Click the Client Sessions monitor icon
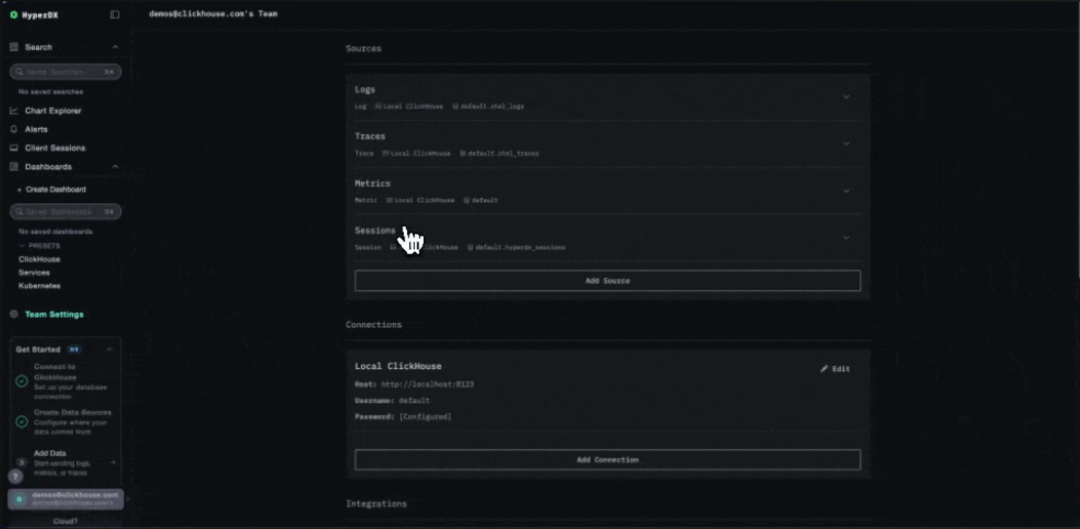 click(14, 148)
